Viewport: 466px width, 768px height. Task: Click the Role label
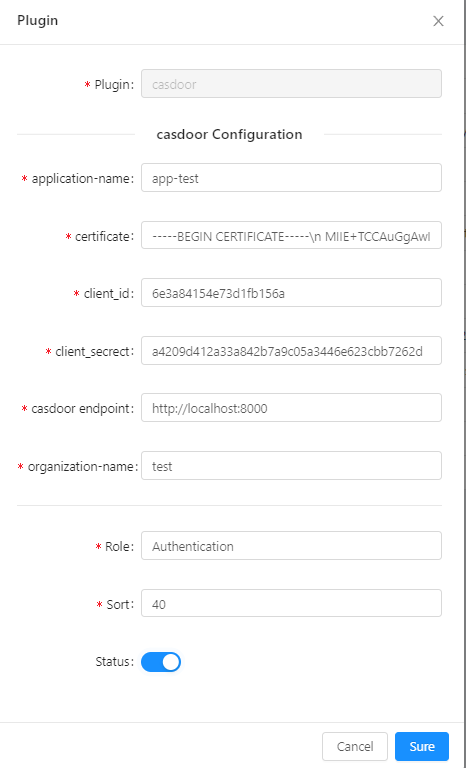(119, 547)
